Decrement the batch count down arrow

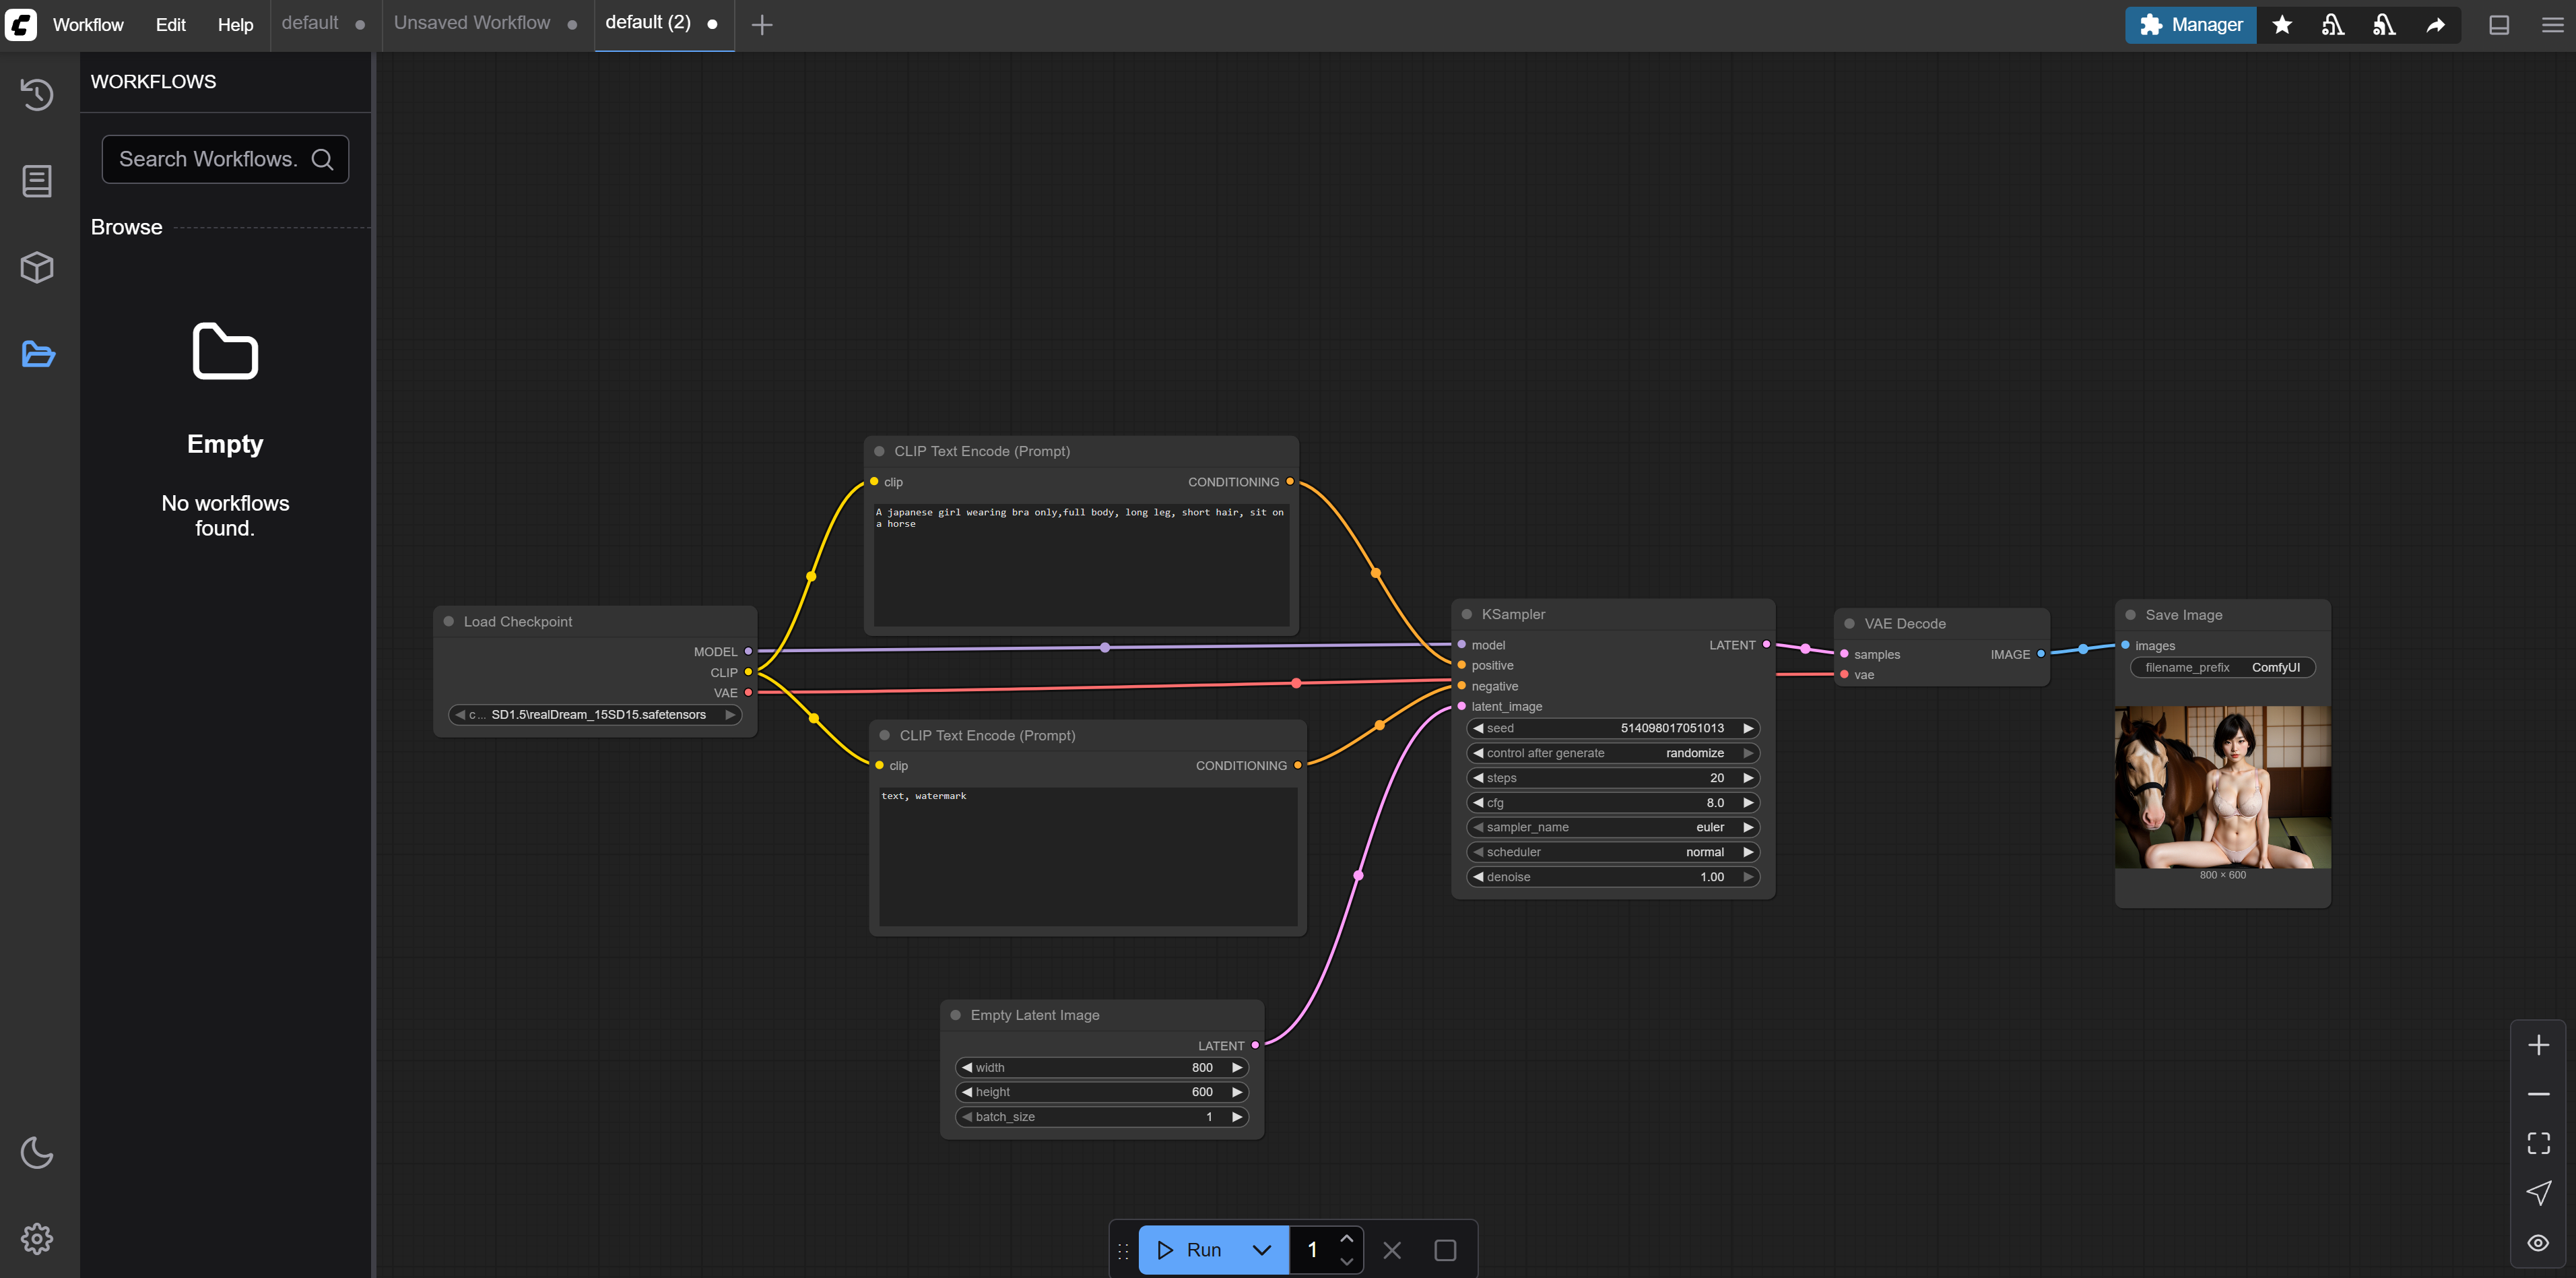[1346, 1262]
